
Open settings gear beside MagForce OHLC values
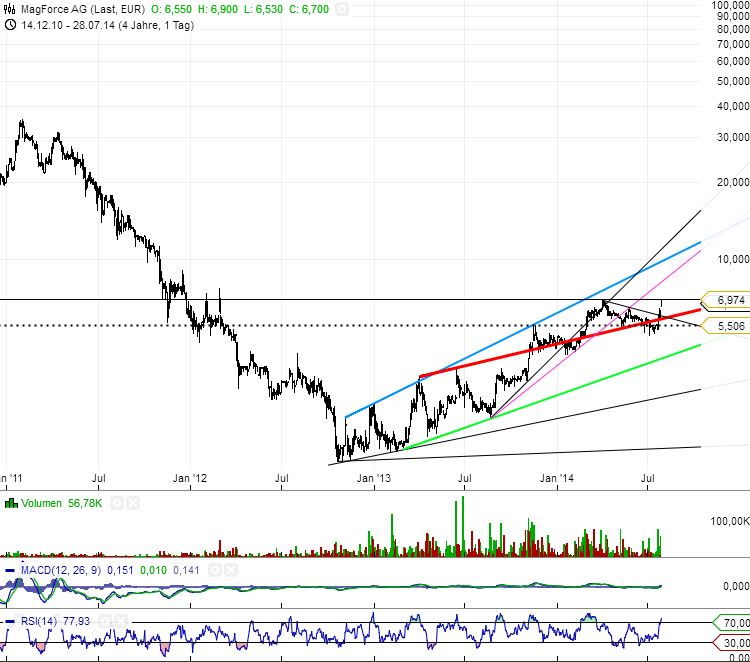coord(342,9)
